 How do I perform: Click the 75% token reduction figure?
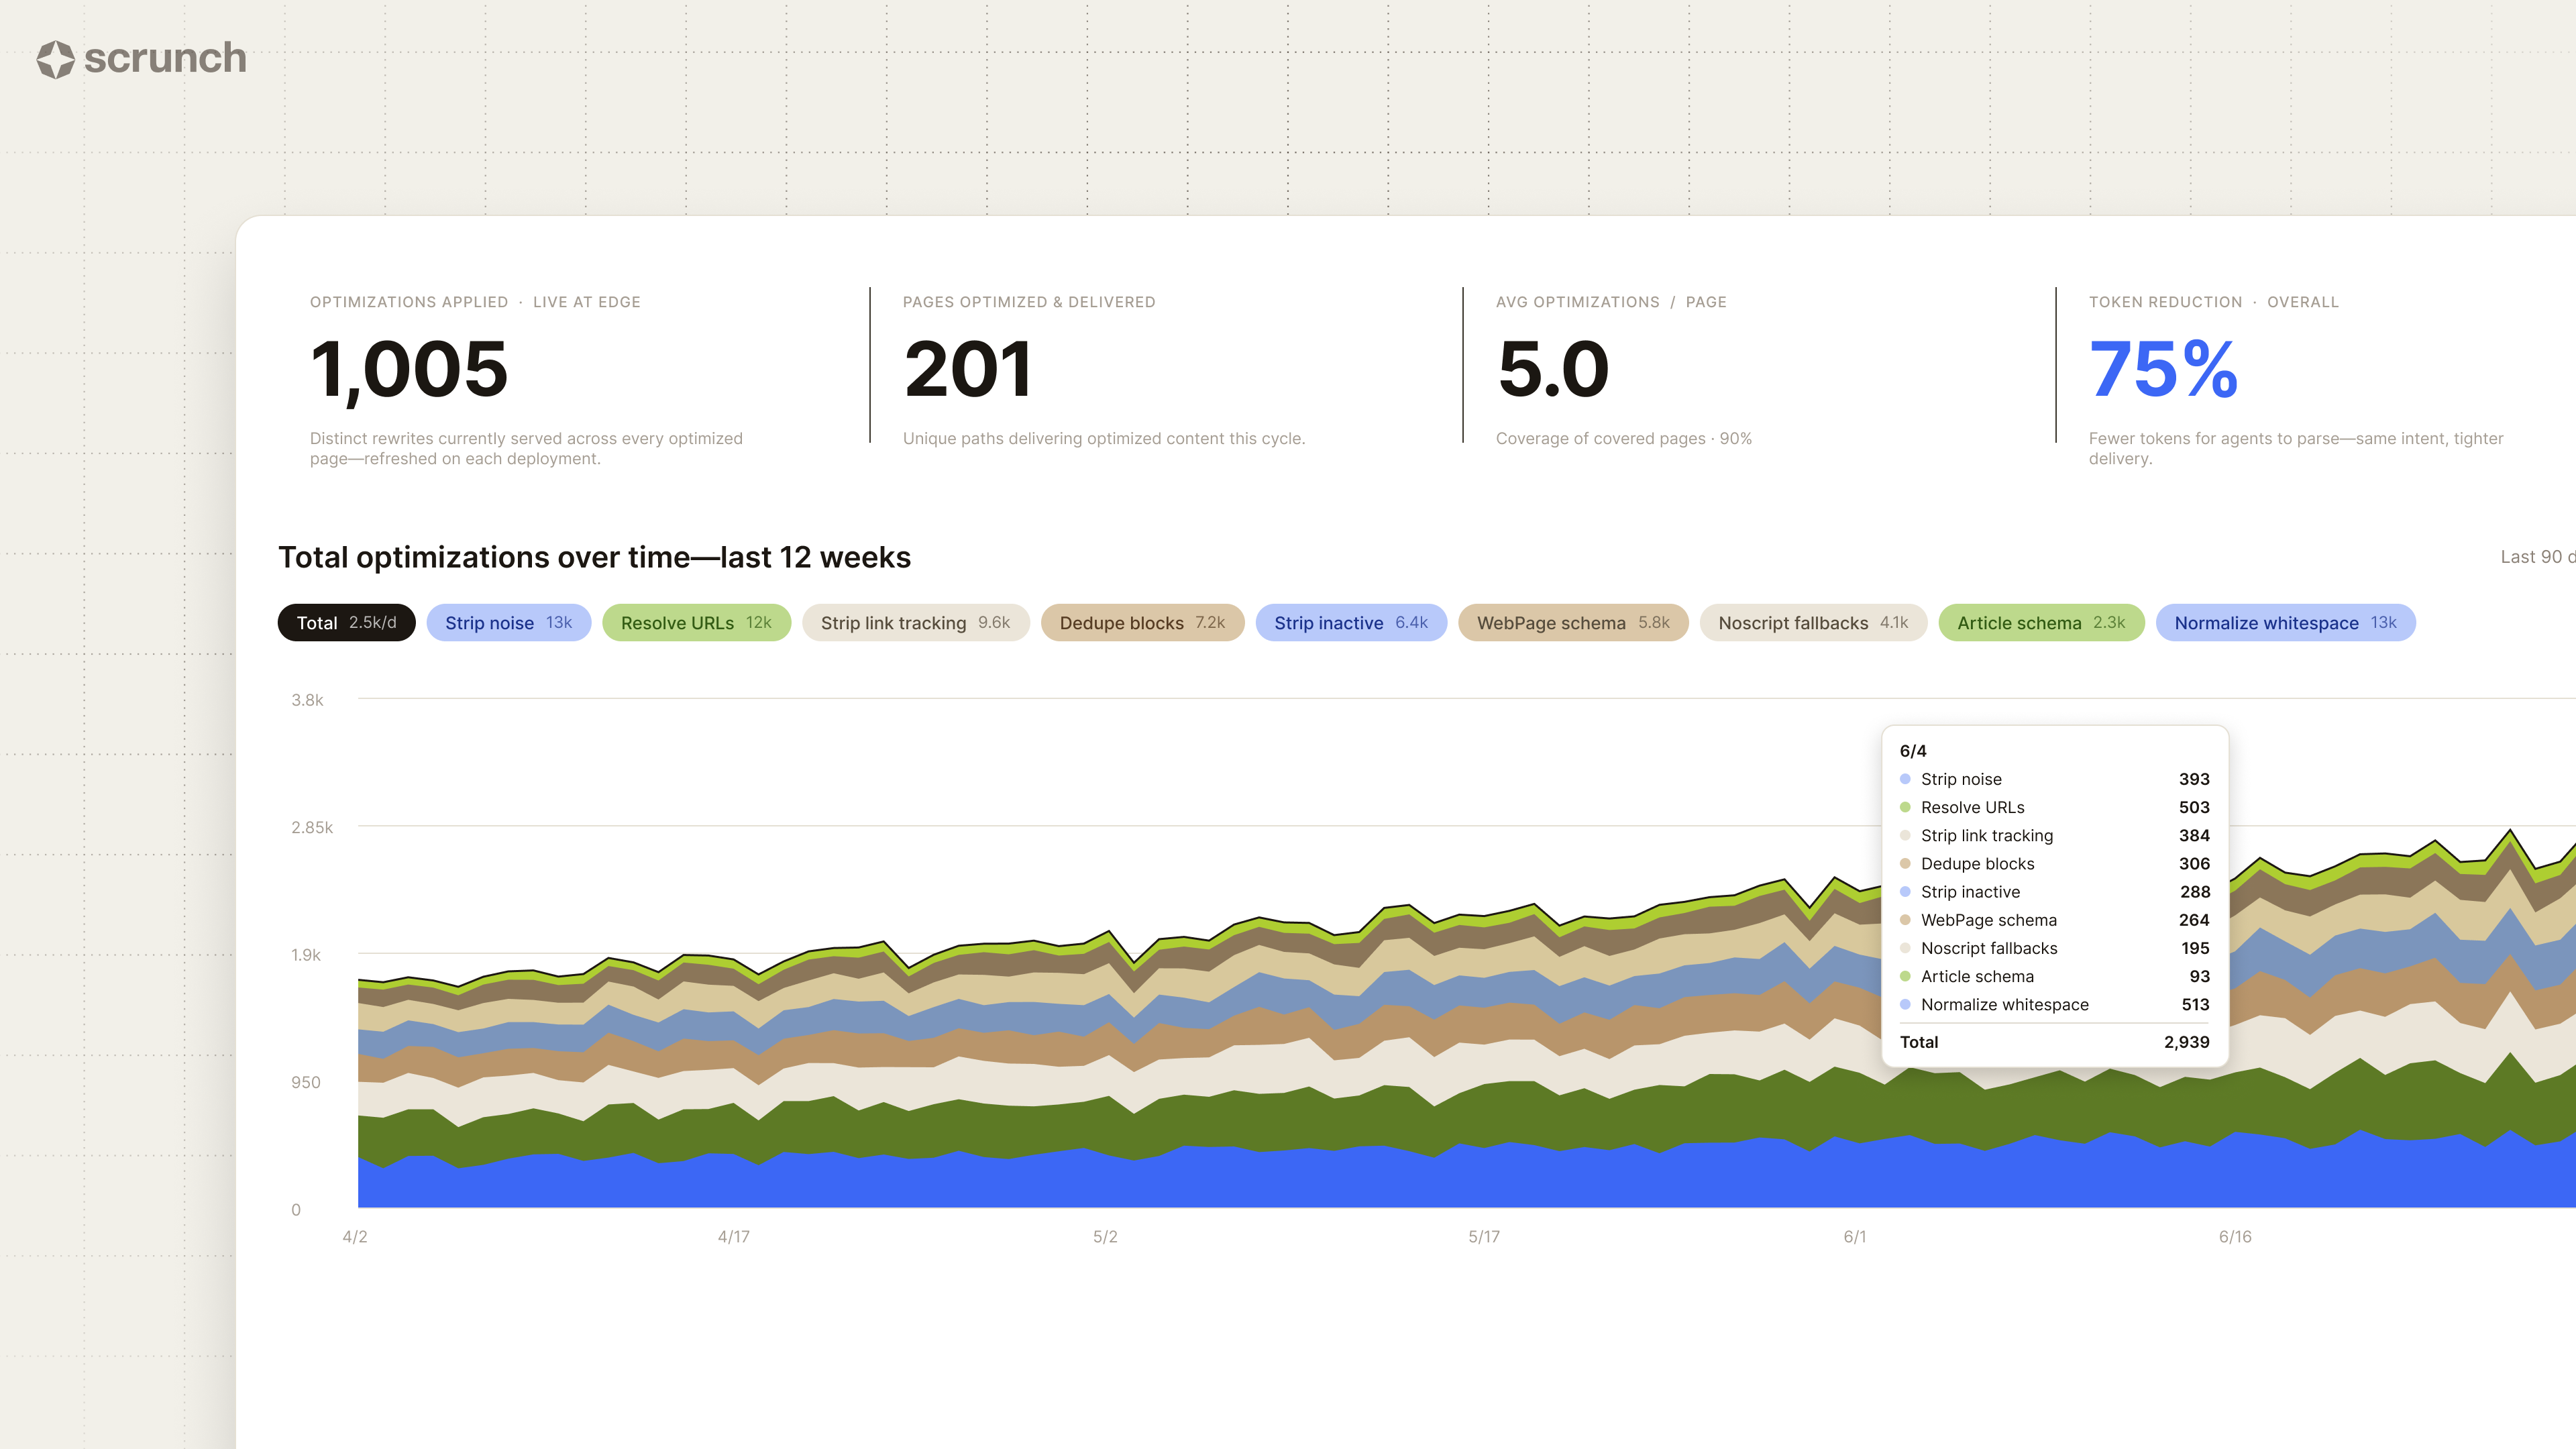2163,369
